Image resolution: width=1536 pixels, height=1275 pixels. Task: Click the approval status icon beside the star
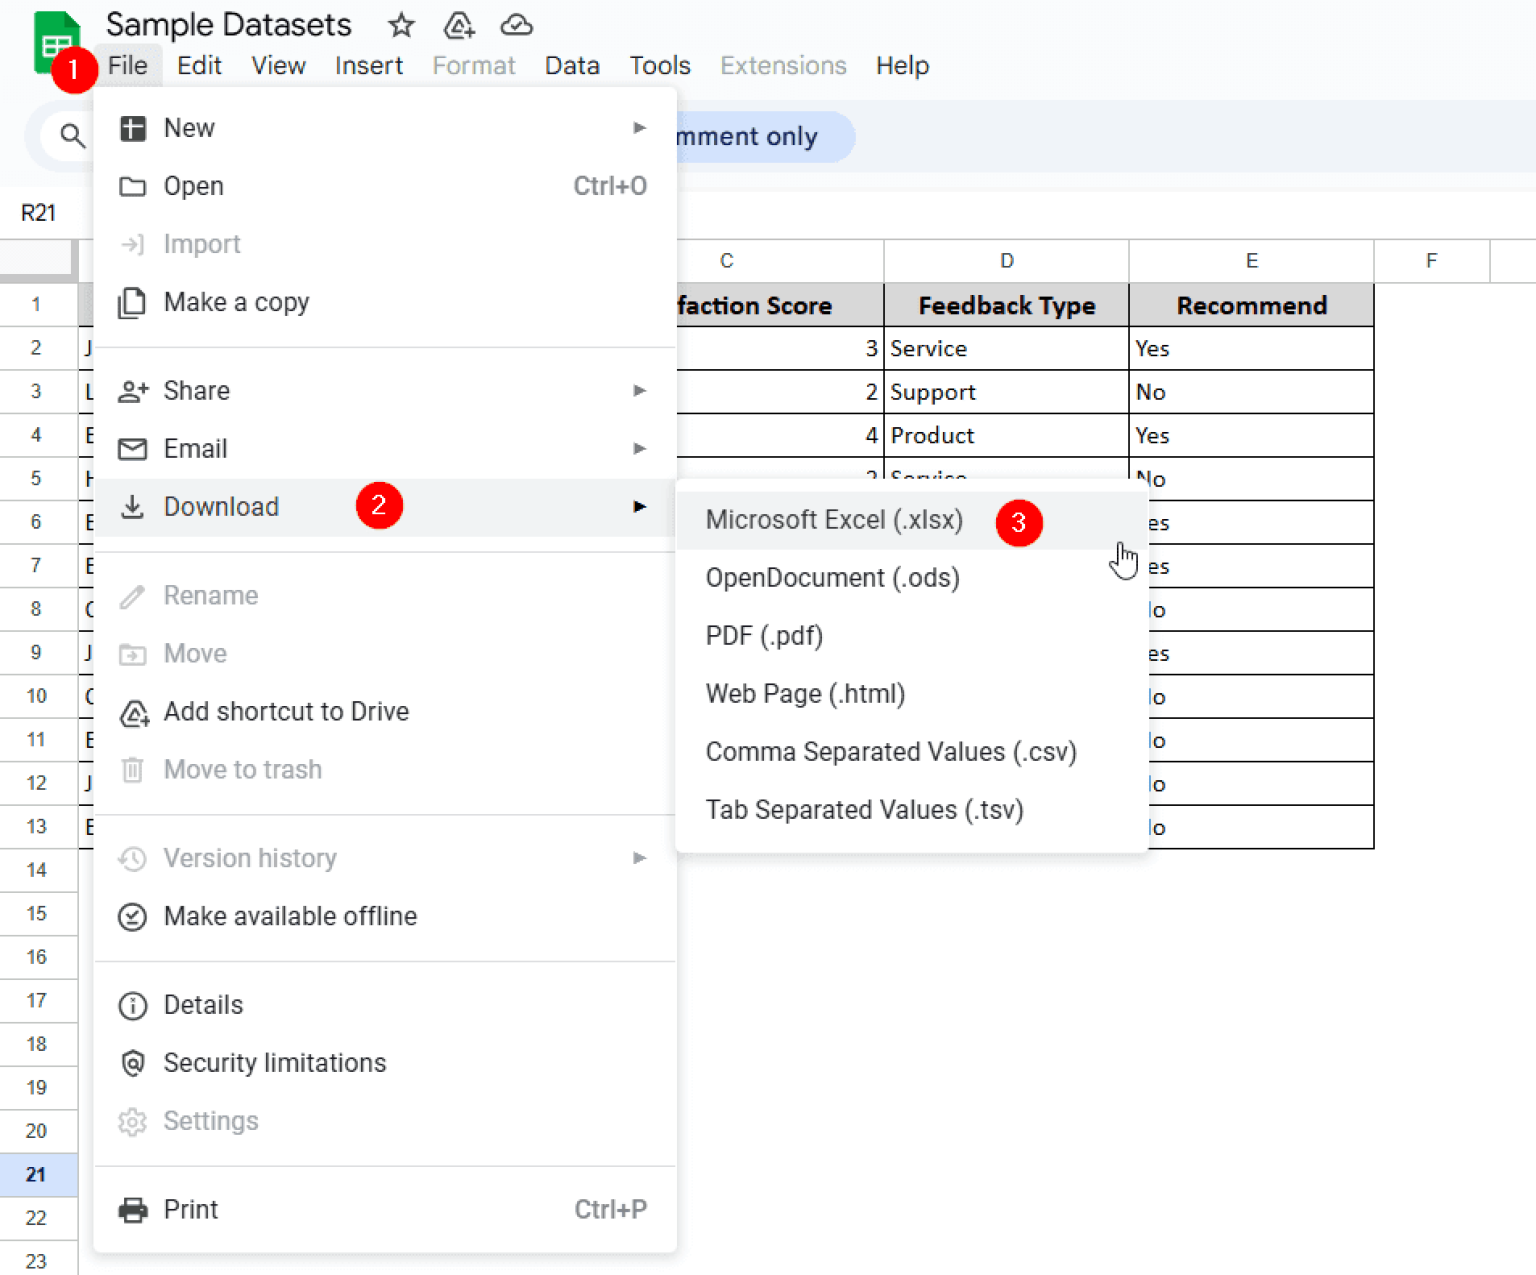[459, 25]
